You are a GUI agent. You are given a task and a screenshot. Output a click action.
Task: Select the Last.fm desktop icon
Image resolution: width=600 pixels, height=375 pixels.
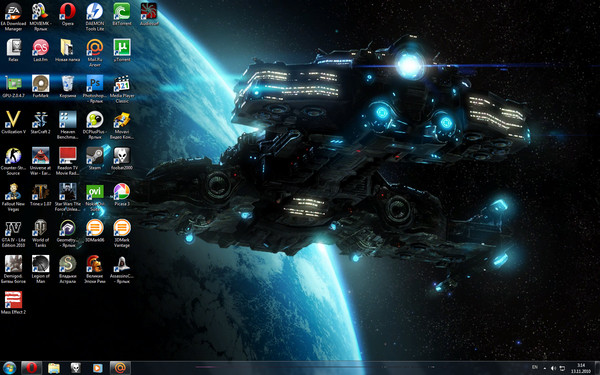point(40,50)
